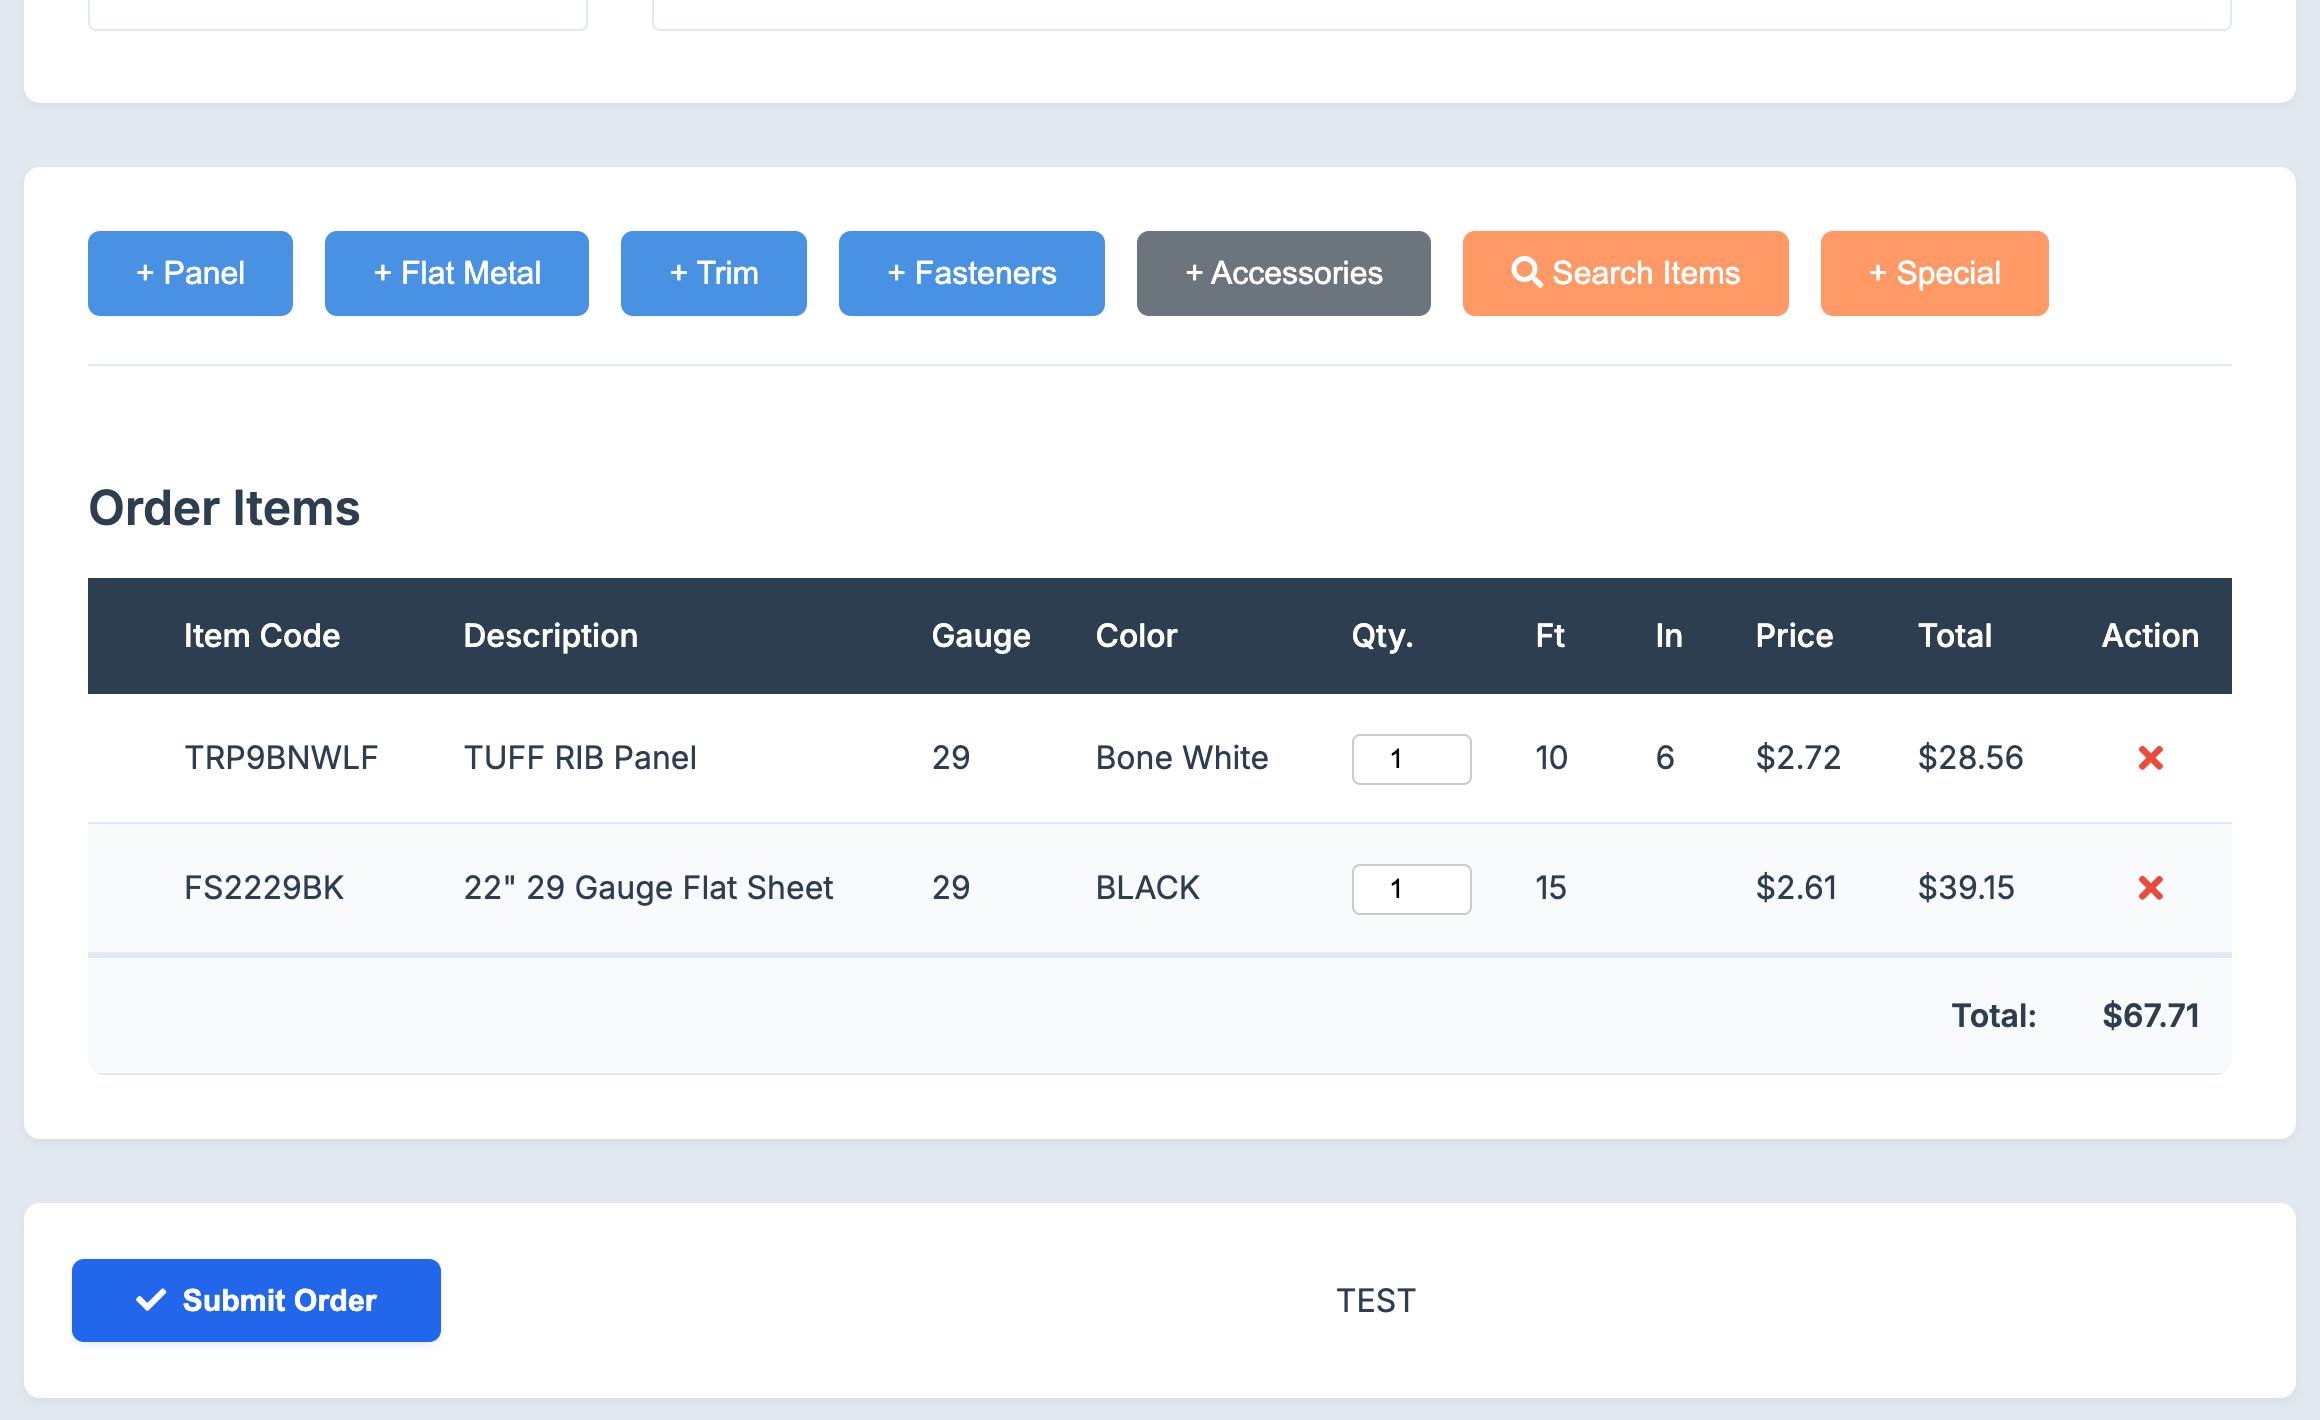Screen dimensions: 2320x1420
Task: Click the + Trim button
Action: 713,273
